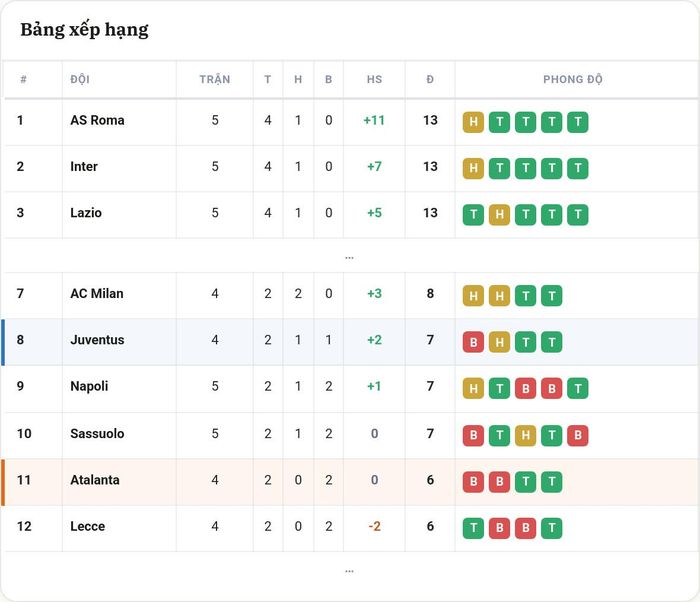Expand hidden rows below Lecce

click(350, 571)
